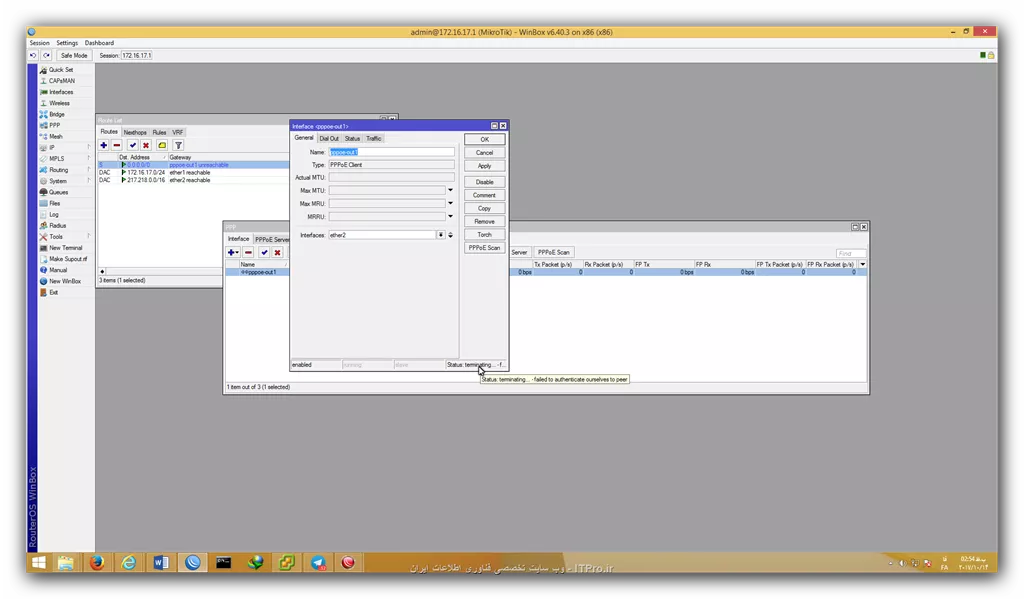The image size is (1024, 599).
Task: Open the Manual from the sidebar
Action: 57,270
